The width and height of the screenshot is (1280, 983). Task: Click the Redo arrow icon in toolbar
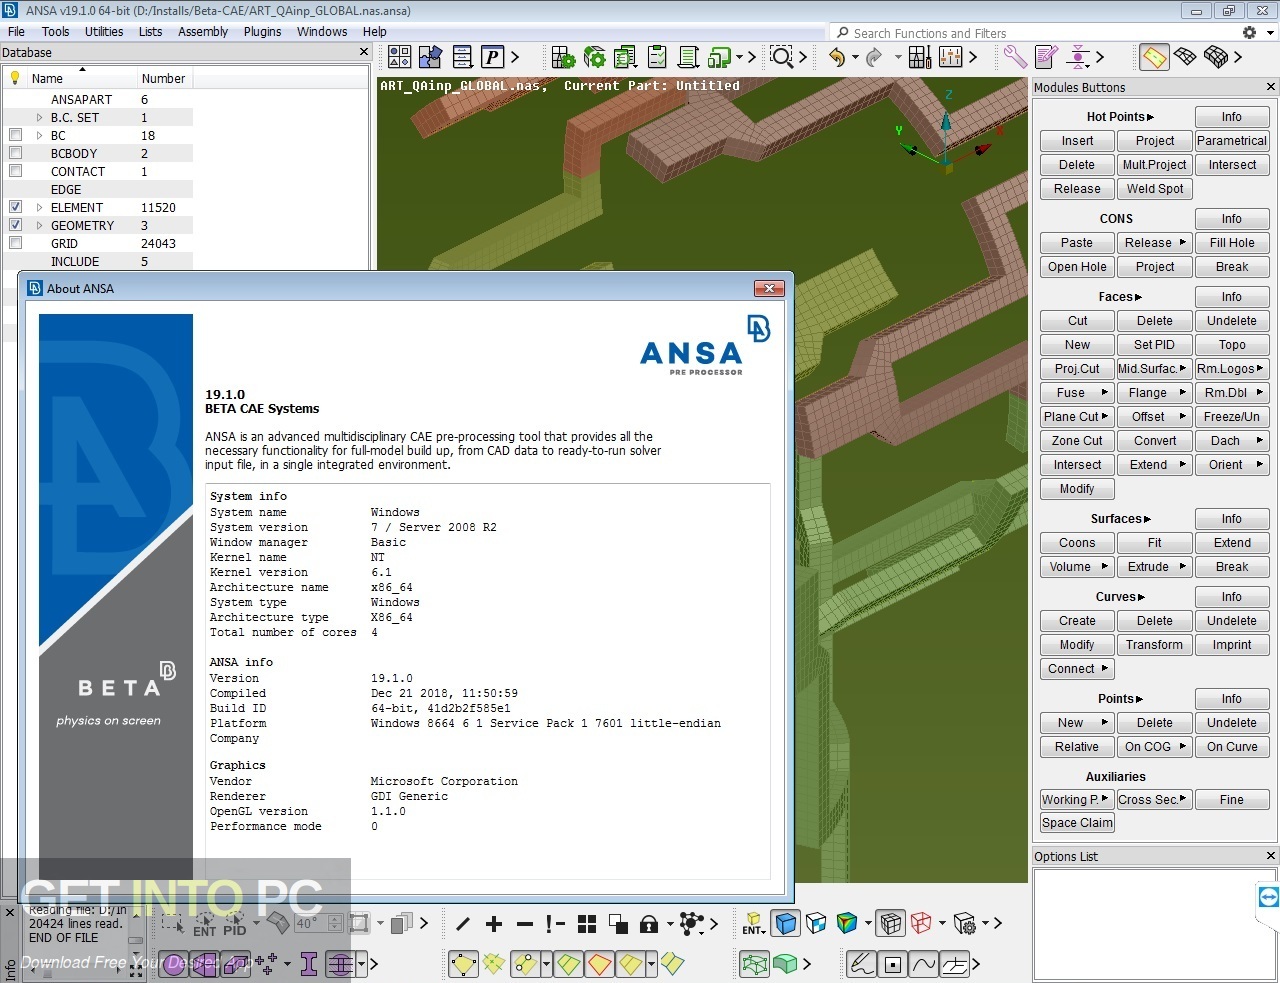874,57
